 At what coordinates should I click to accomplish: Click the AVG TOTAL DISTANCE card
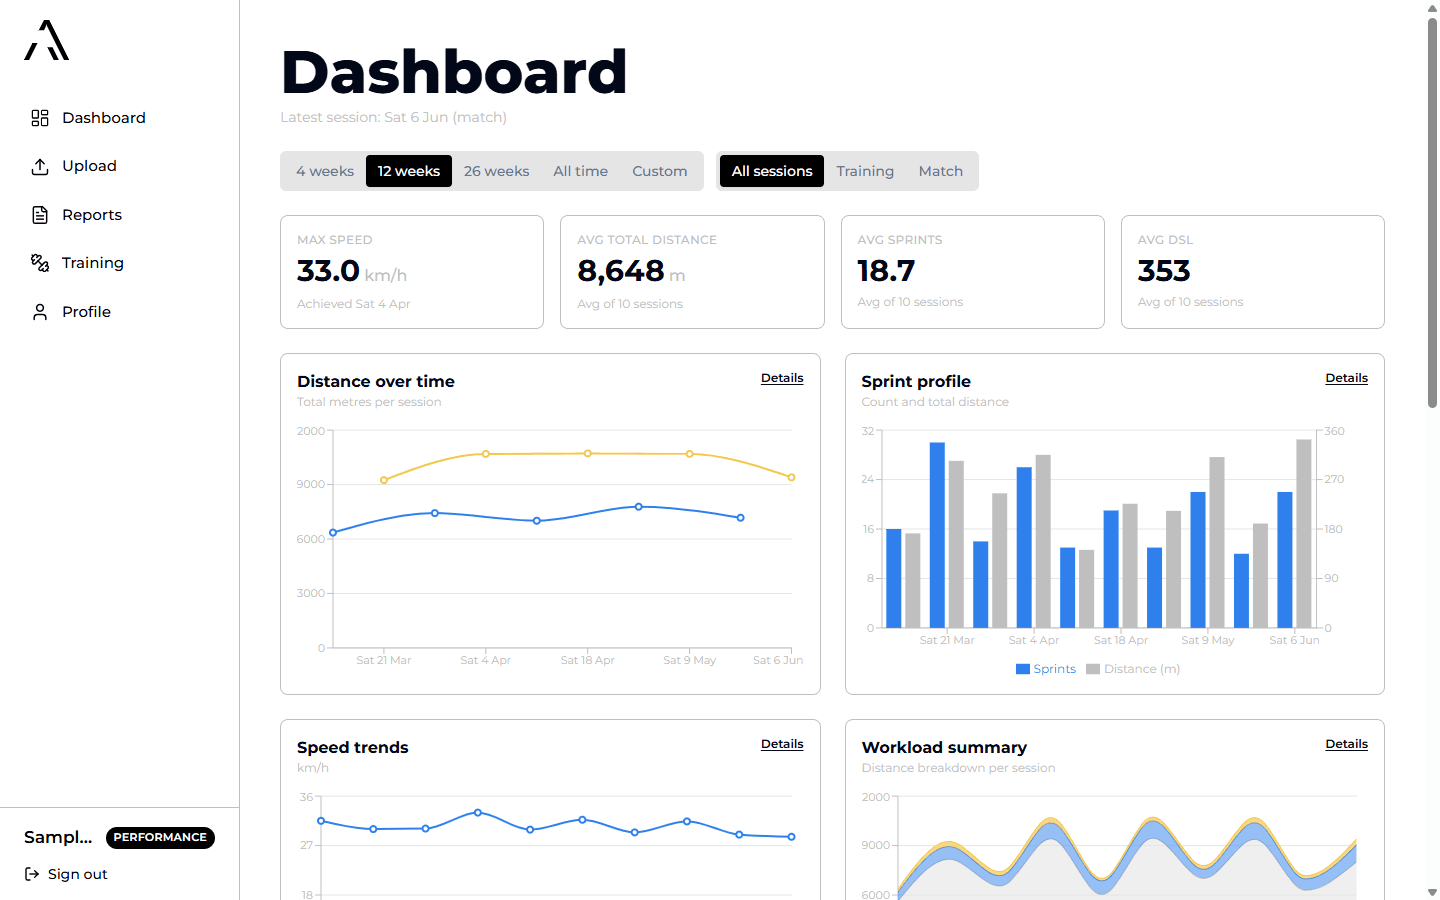[x=692, y=272]
